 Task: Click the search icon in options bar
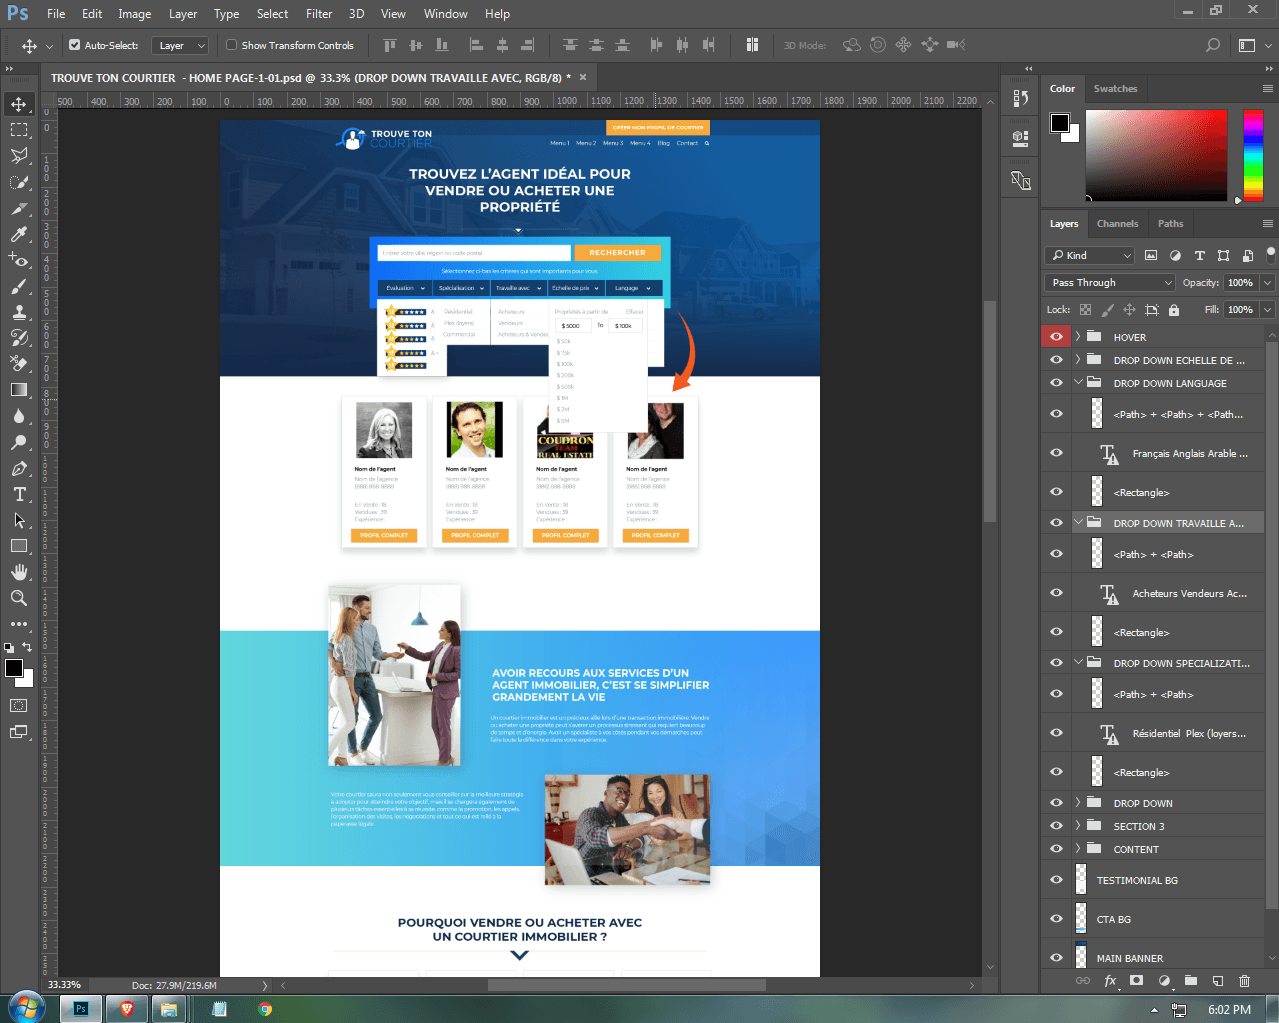(1213, 45)
